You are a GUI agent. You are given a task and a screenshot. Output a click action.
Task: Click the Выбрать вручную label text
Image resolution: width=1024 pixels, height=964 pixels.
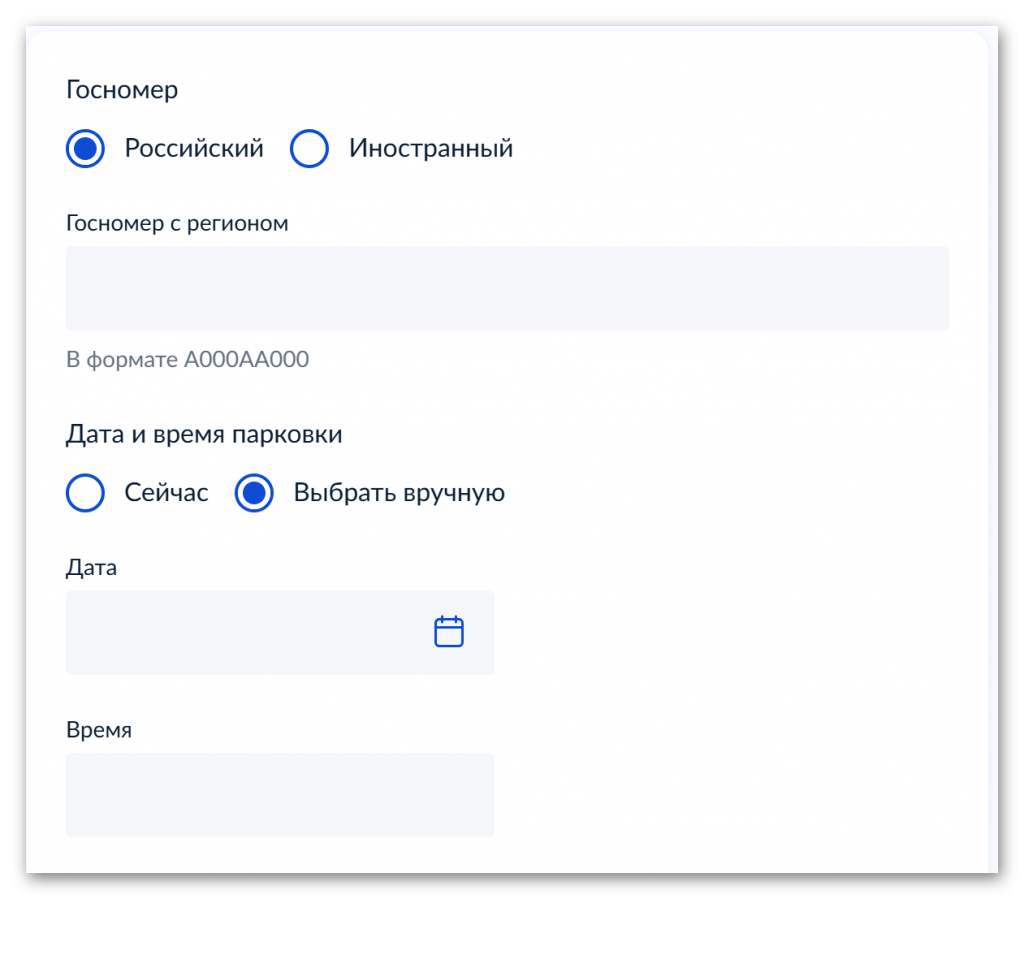(399, 493)
